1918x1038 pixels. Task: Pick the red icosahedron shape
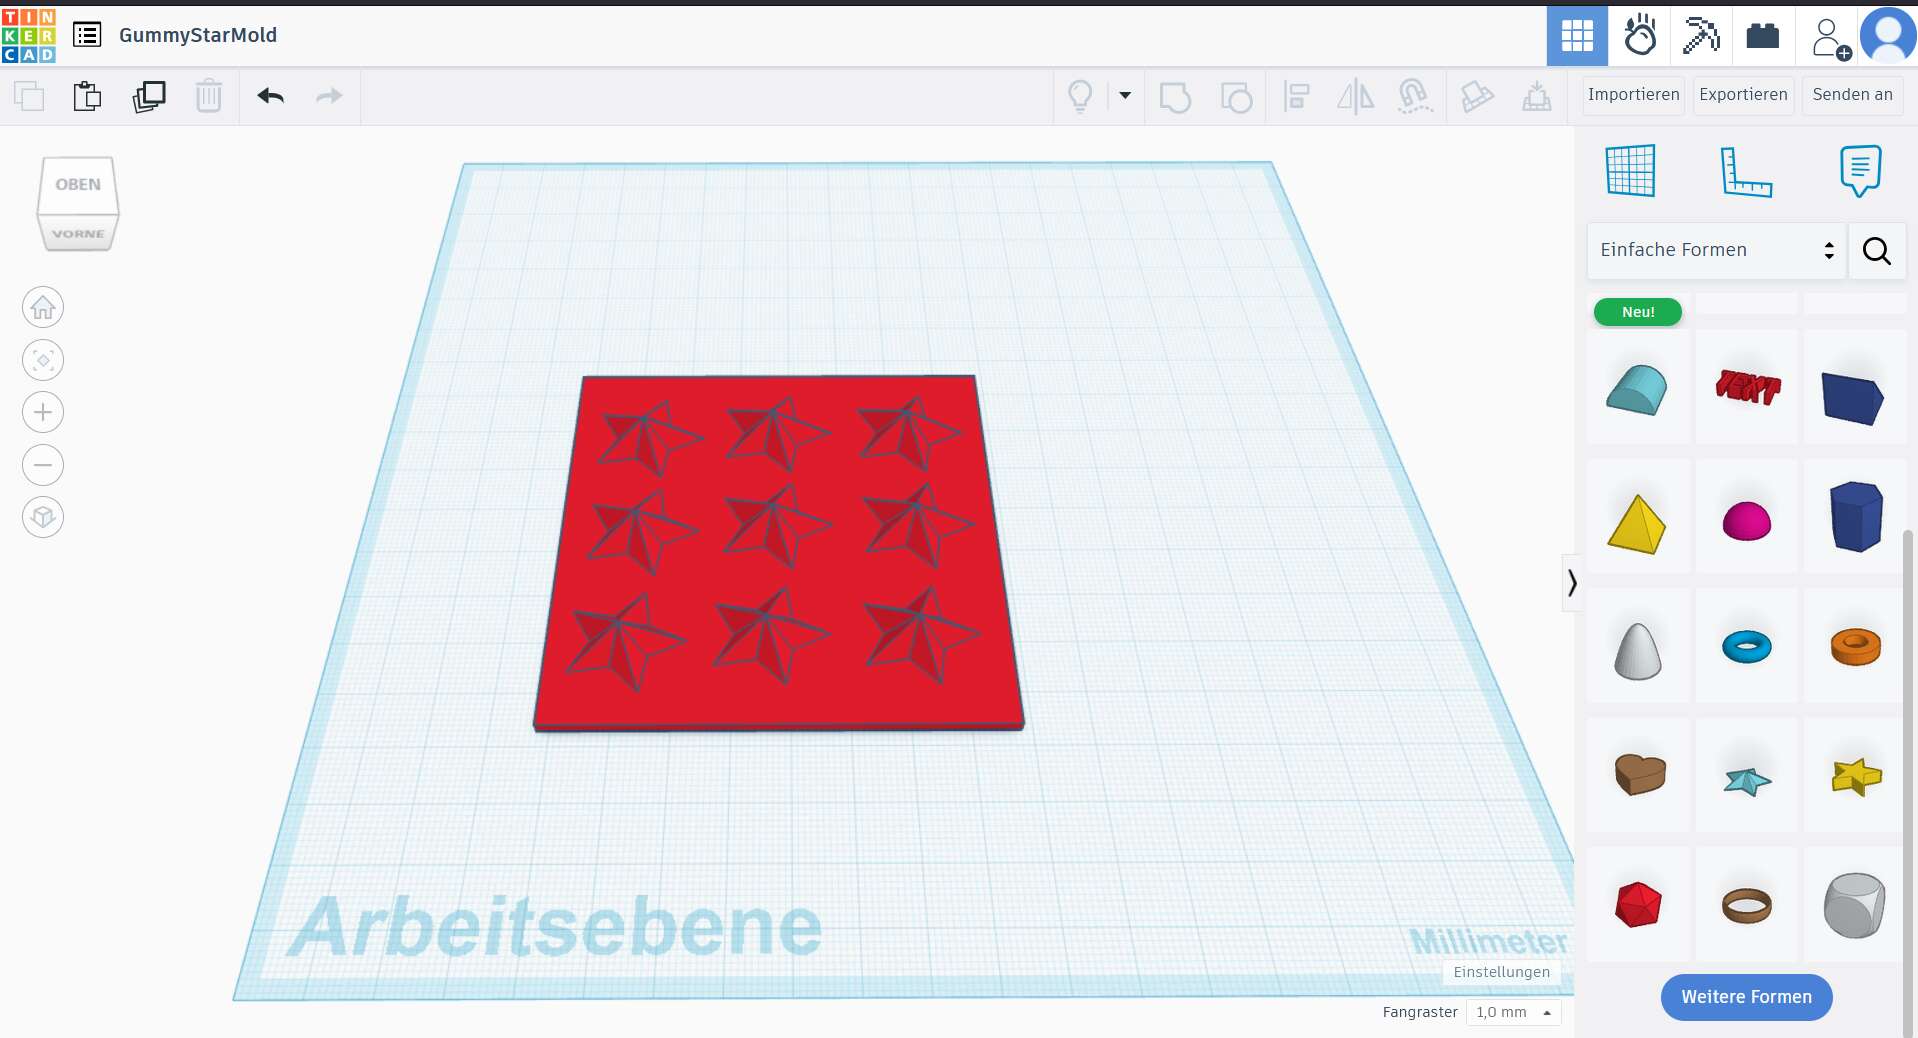(1638, 904)
